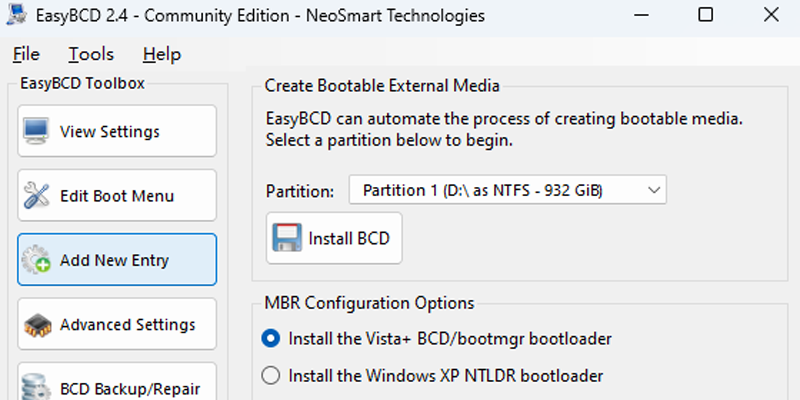Open the Tools menu
This screenshot has width=800, height=400.
(x=91, y=54)
